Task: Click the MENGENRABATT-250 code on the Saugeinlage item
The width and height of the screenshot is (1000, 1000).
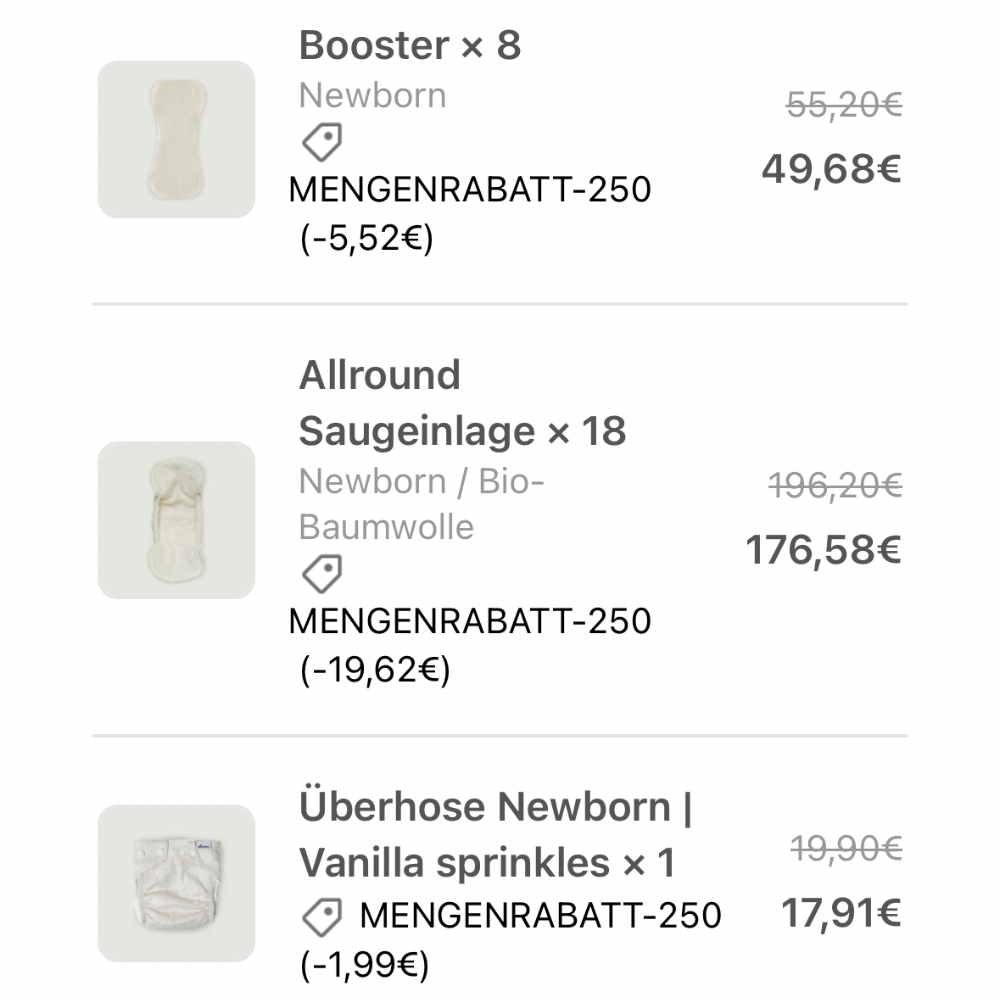Action: (x=470, y=621)
